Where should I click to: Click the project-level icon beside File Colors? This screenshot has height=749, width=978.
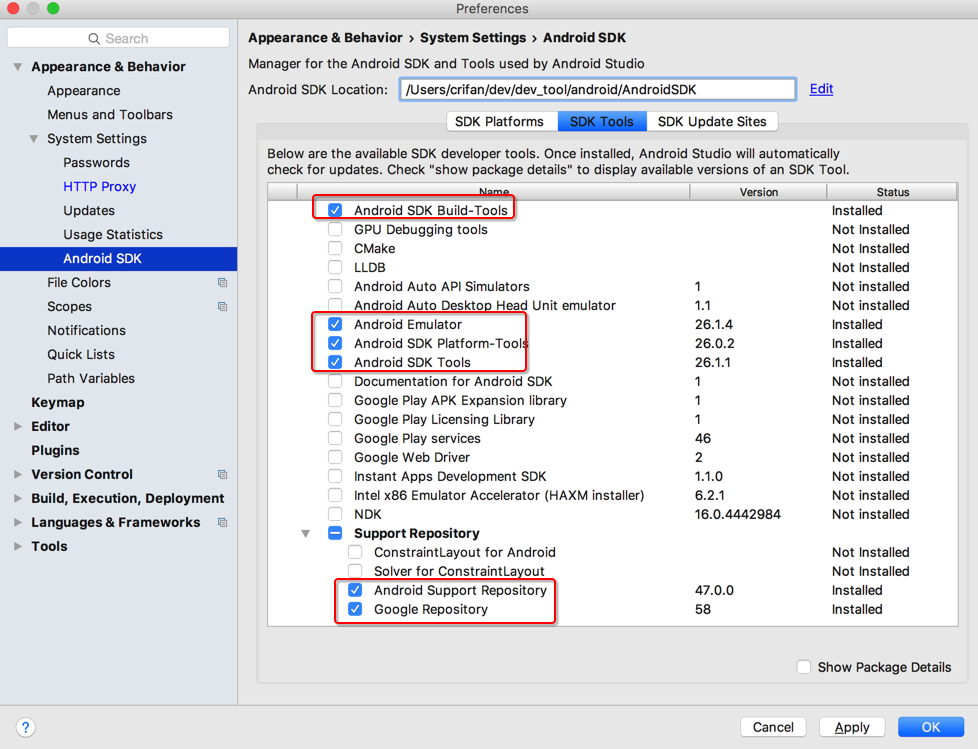point(222,283)
